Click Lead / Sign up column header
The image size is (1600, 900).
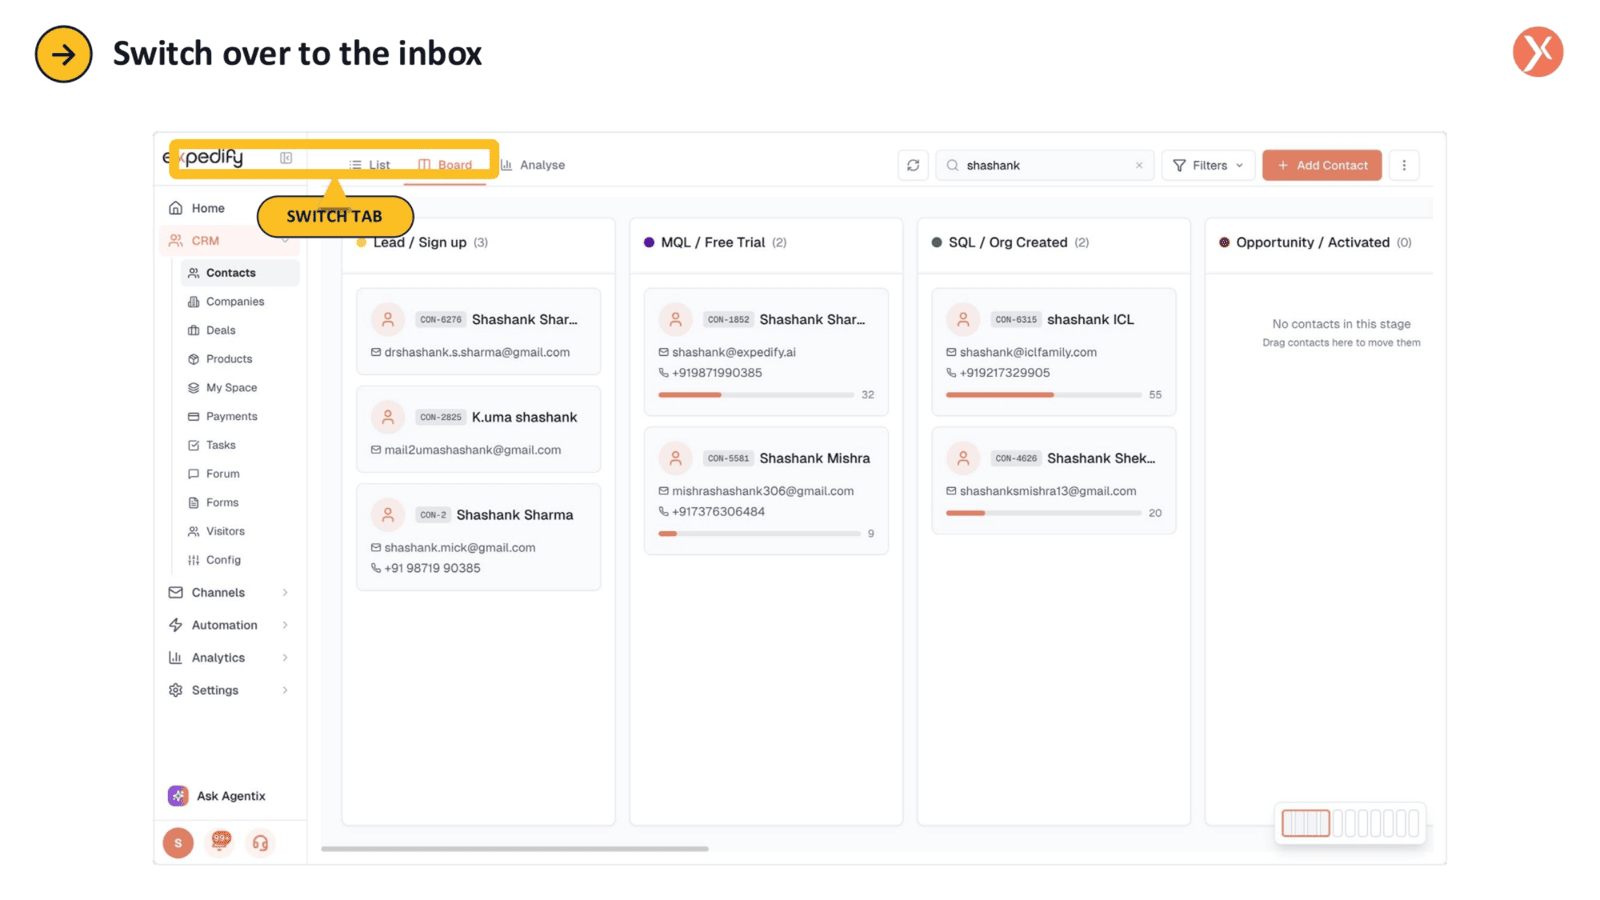478,243
